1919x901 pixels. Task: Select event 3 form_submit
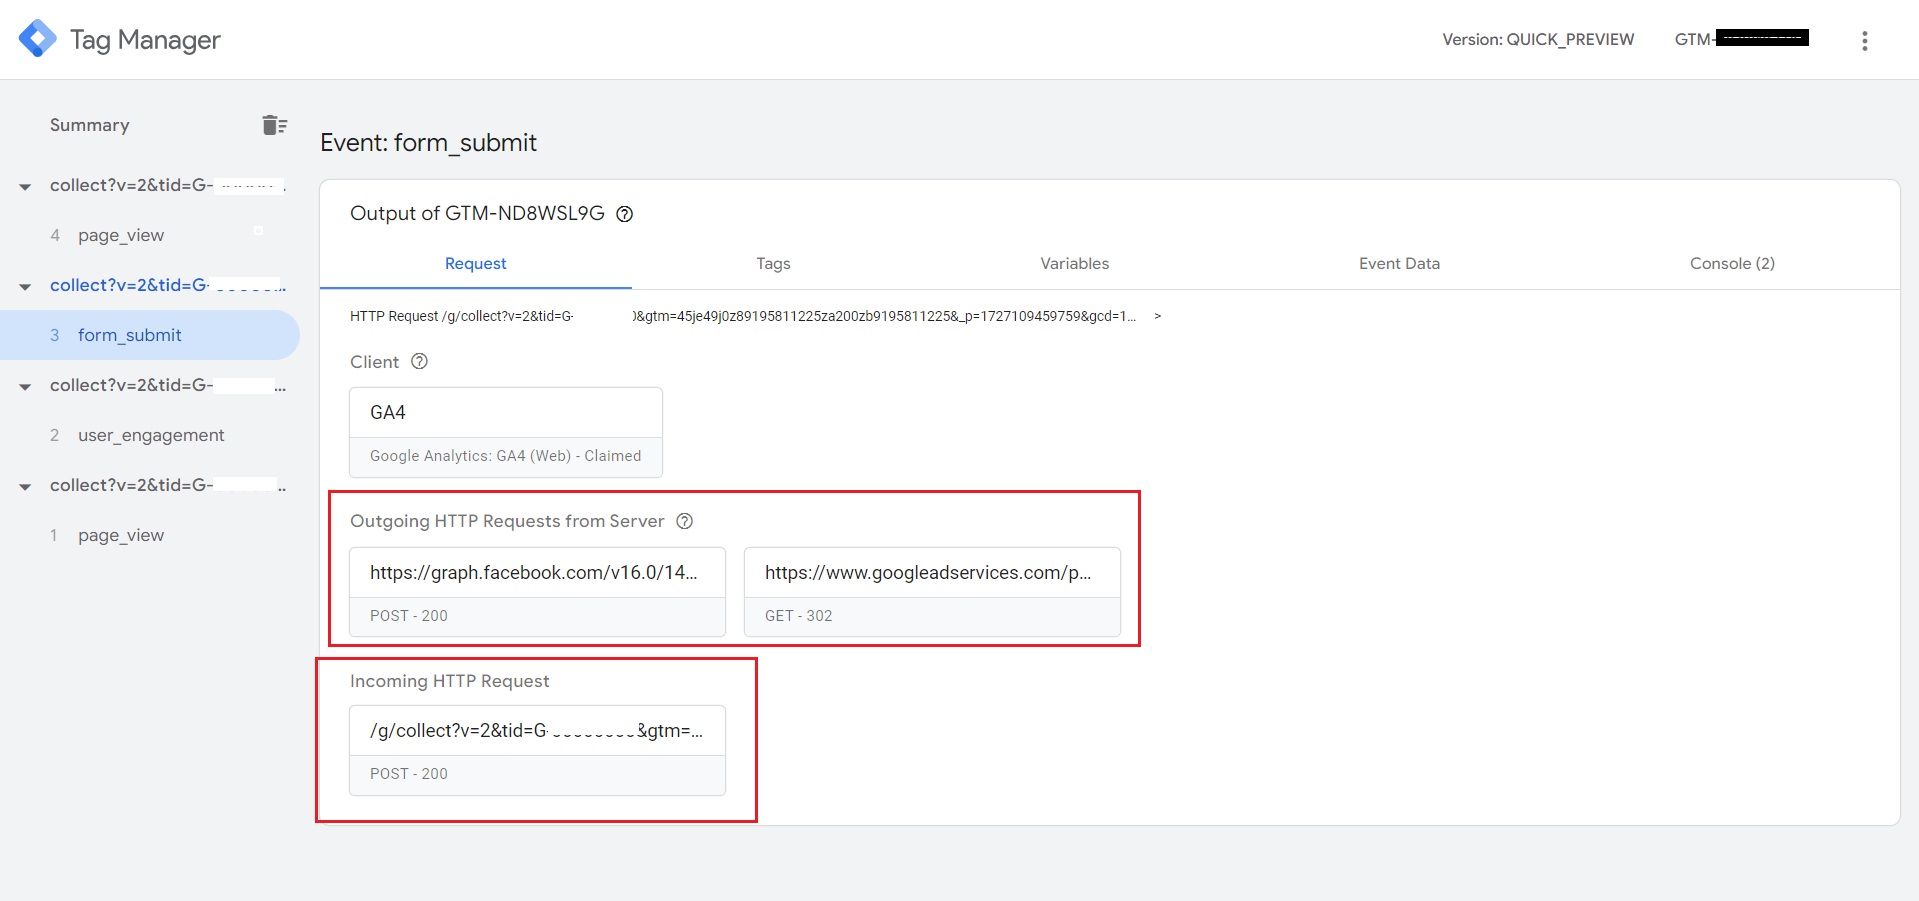[150, 335]
